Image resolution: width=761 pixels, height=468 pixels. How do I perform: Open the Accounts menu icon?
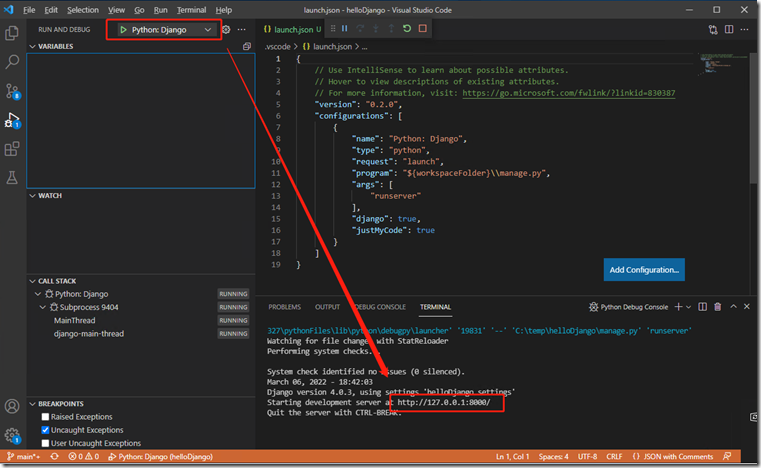pyautogui.click(x=12, y=406)
